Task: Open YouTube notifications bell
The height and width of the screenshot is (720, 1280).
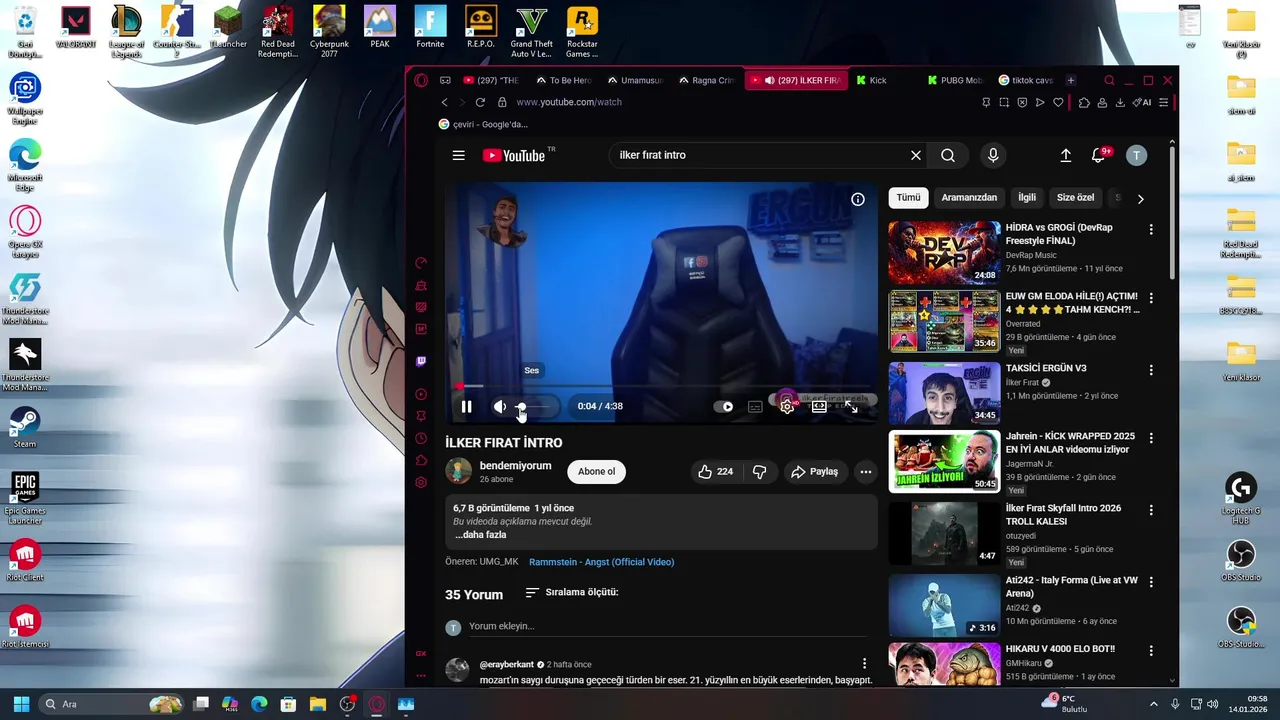Action: click(1099, 155)
